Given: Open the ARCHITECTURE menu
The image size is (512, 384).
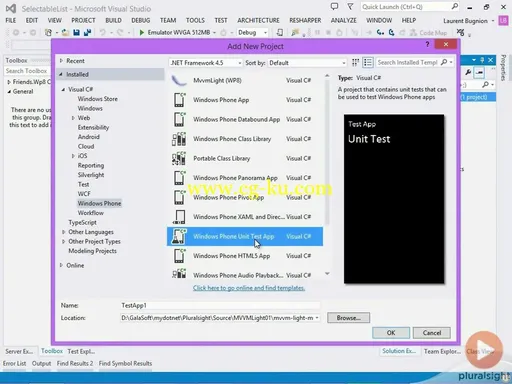Looking at the screenshot, I should pyautogui.click(x=258, y=20).
